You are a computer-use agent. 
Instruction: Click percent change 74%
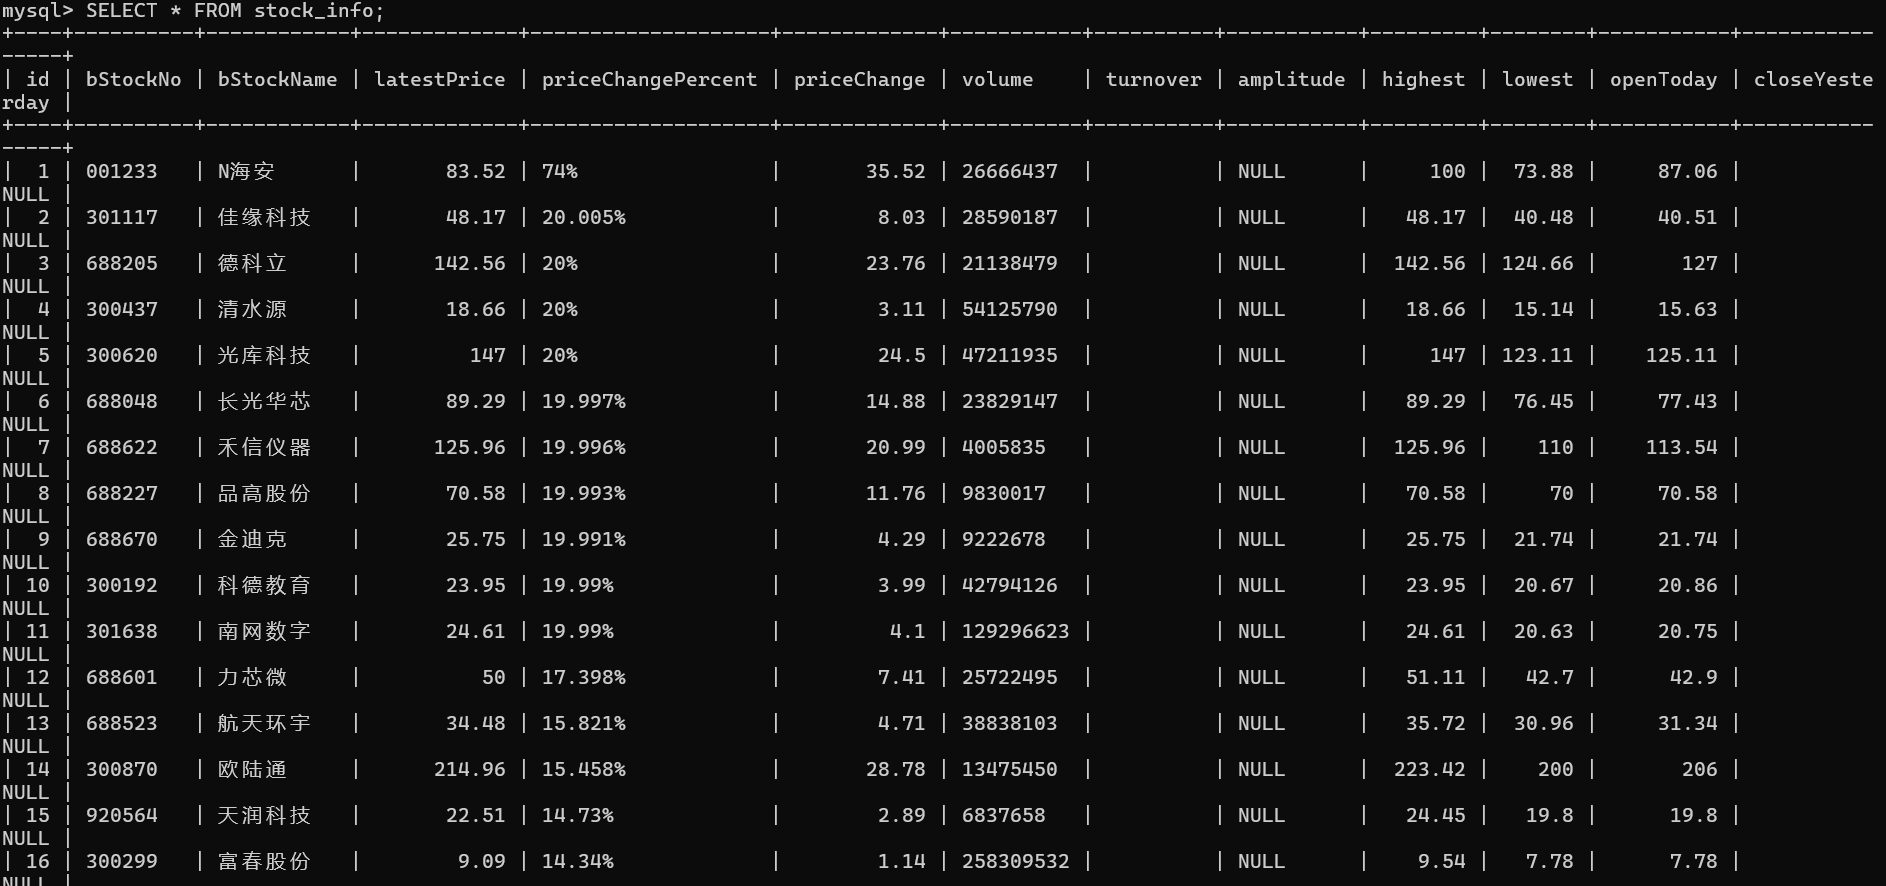click(560, 171)
